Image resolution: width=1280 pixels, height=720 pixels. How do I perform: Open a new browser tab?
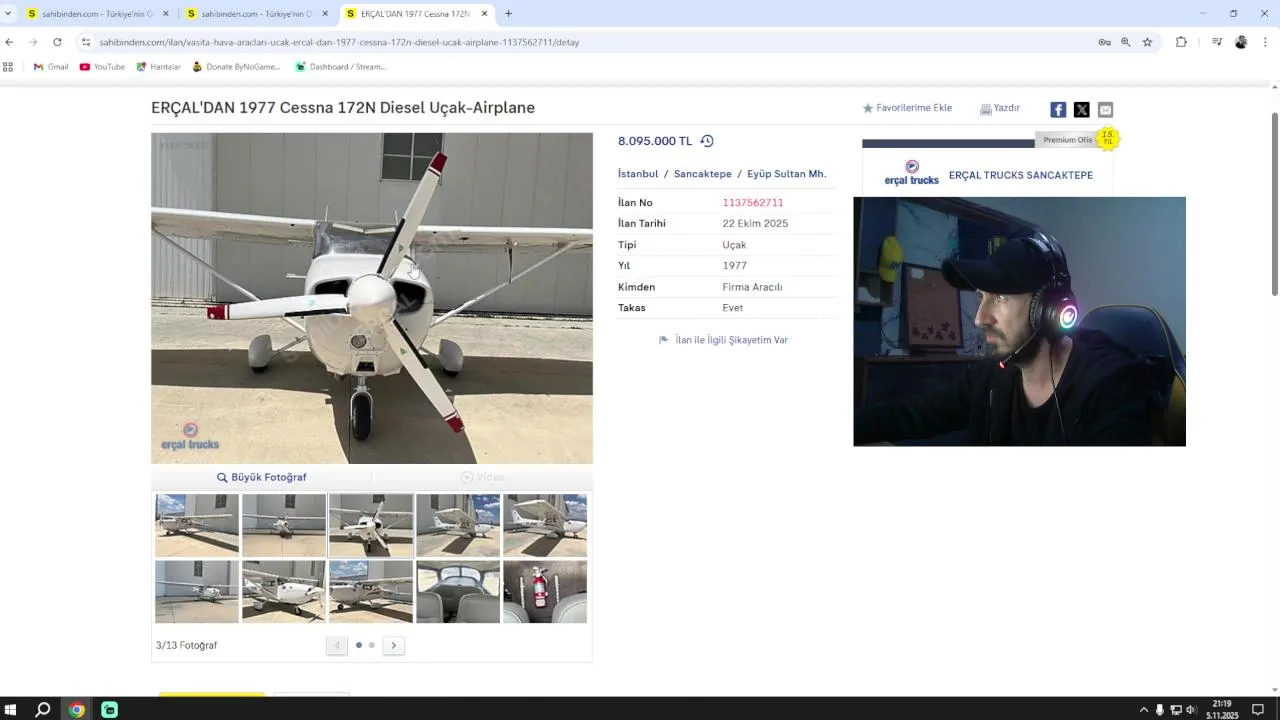coord(508,14)
